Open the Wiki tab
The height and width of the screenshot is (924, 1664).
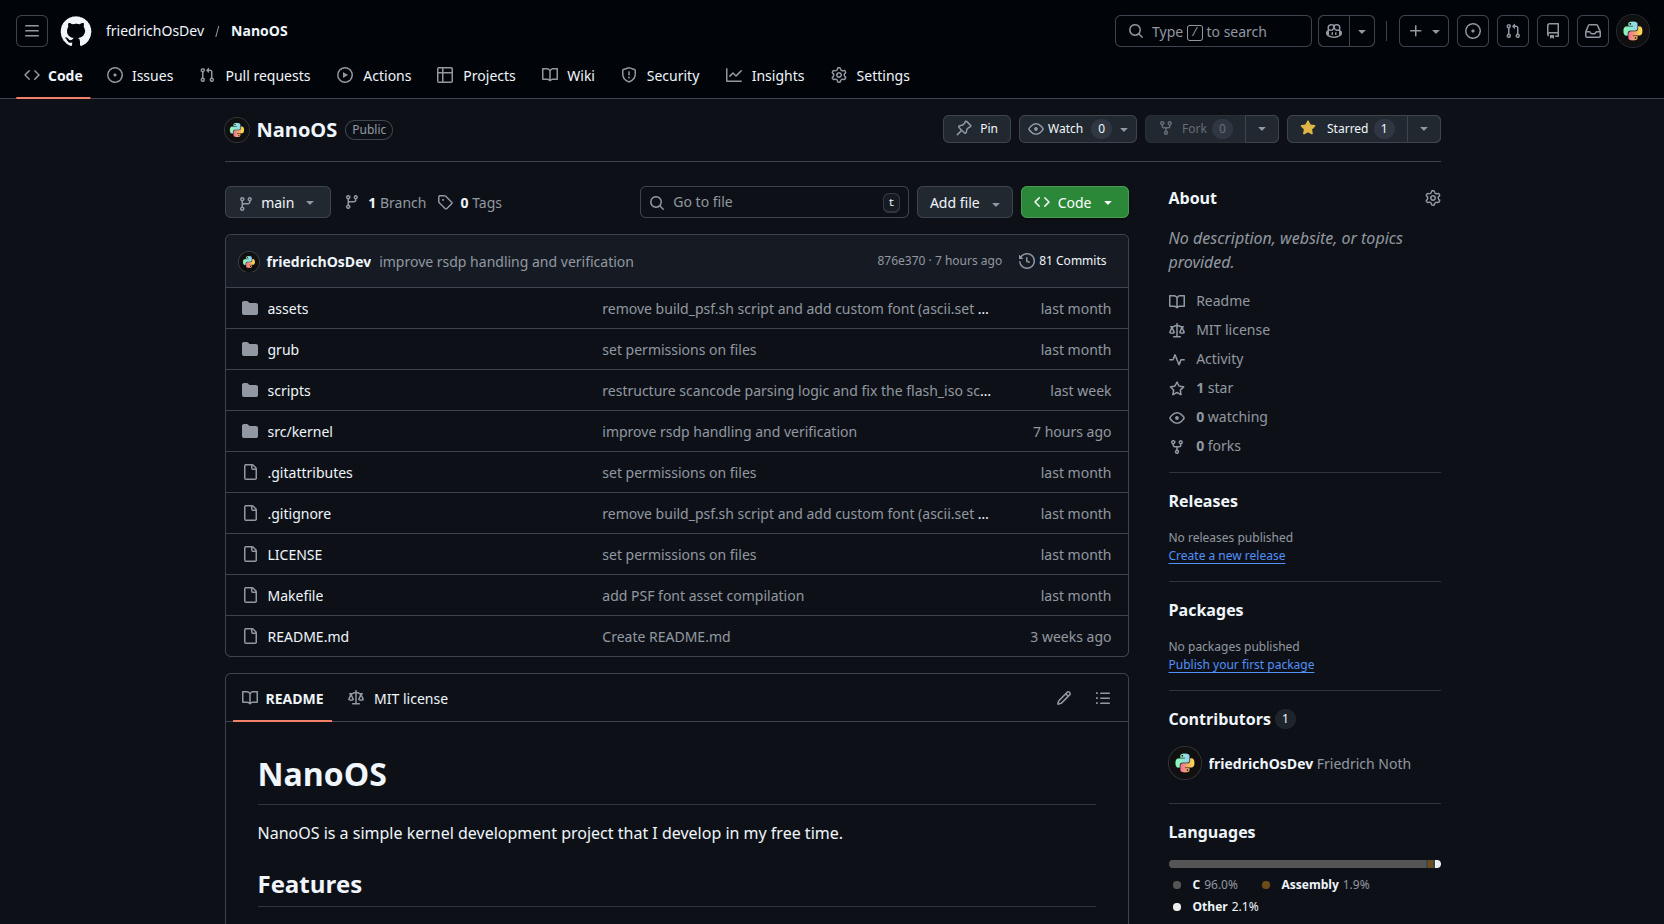coord(568,76)
